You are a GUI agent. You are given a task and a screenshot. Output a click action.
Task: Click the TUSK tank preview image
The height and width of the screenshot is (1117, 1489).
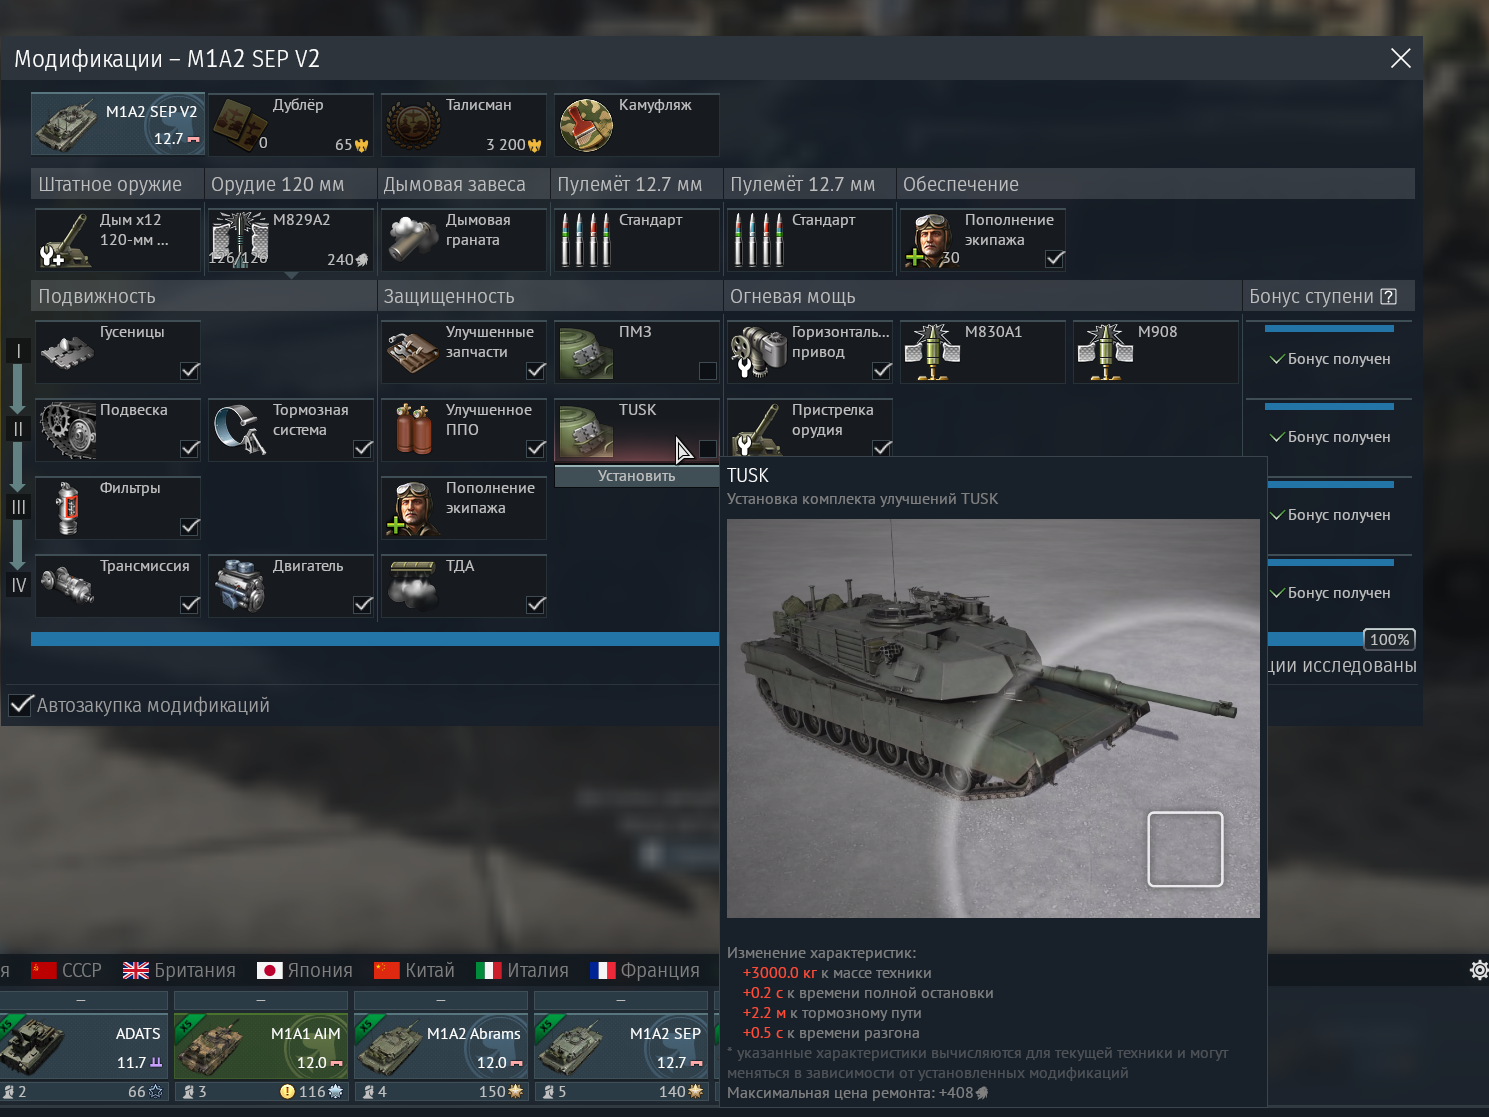(x=993, y=718)
